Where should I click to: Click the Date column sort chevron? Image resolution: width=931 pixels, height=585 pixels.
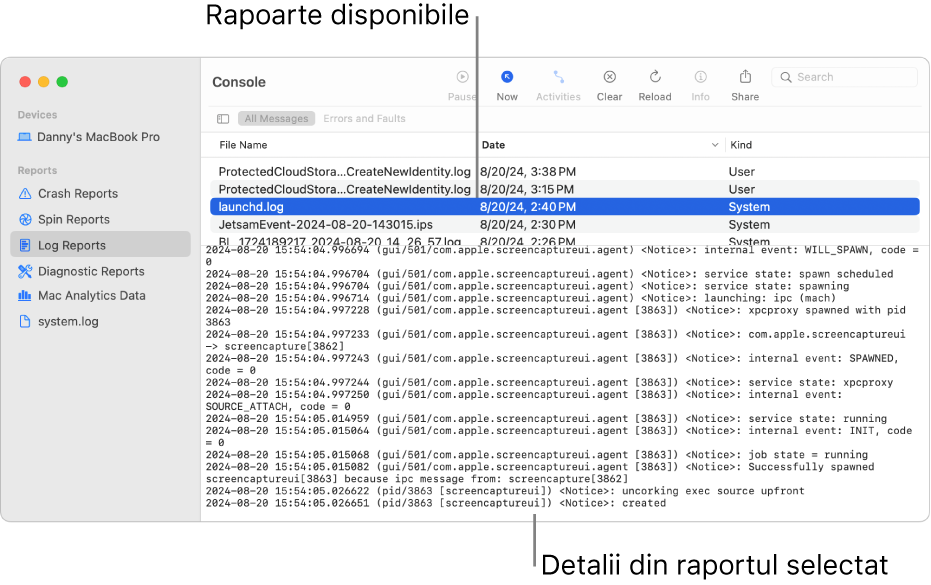(x=715, y=145)
